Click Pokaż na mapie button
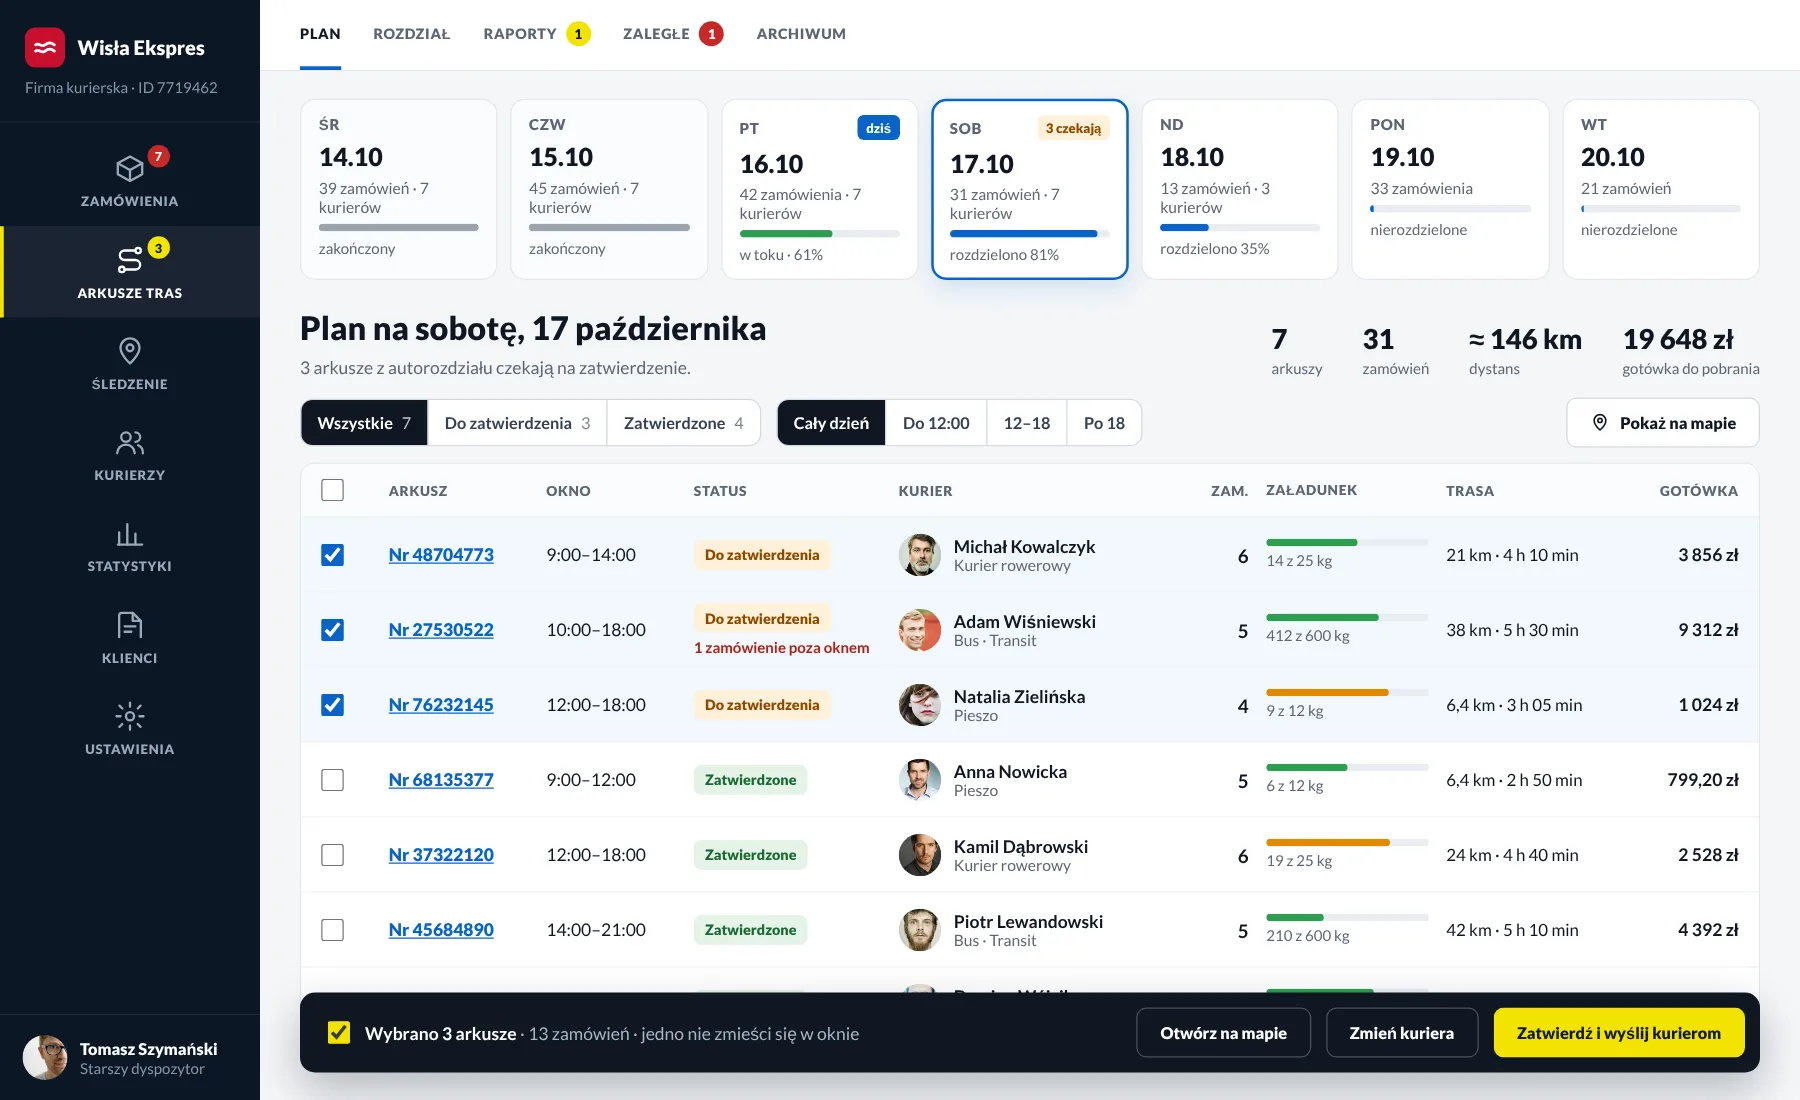The image size is (1800, 1100). click(x=1663, y=423)
